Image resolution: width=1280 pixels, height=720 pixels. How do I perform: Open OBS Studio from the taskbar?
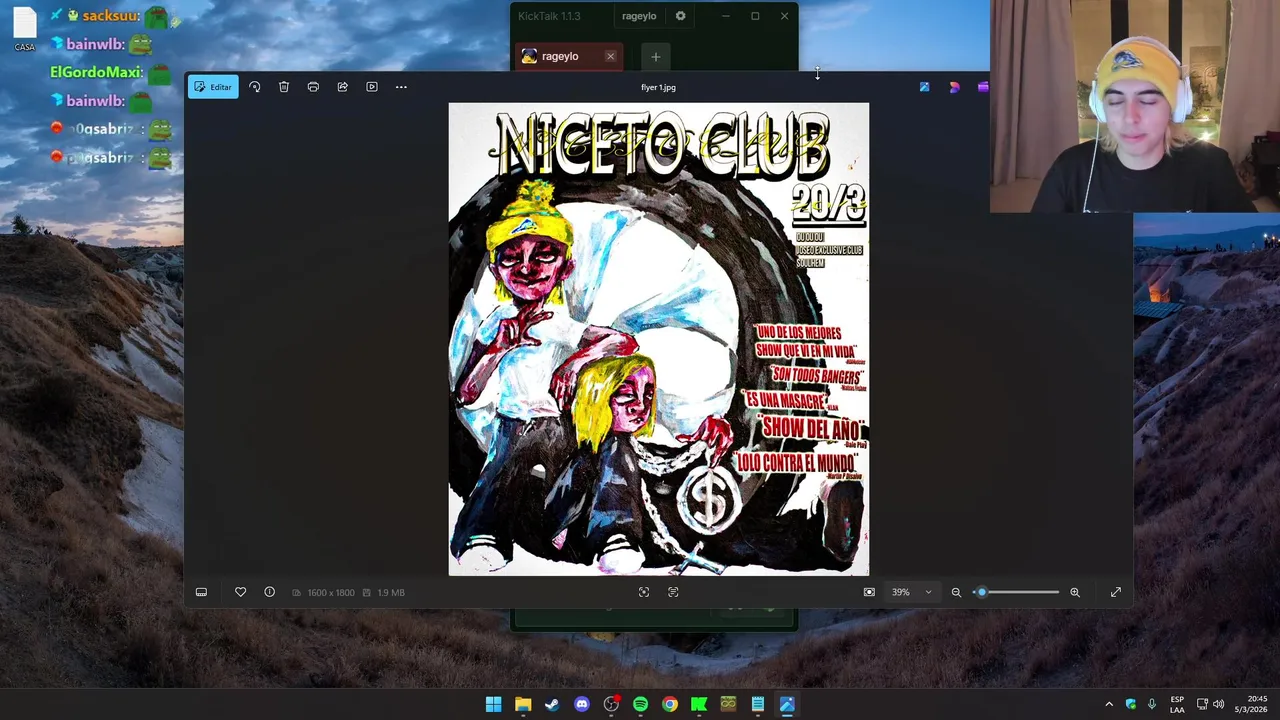(611, 704)
